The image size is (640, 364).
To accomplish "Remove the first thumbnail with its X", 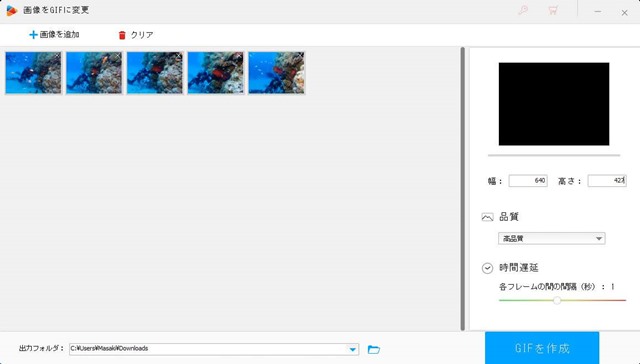I will pos(57,55).
